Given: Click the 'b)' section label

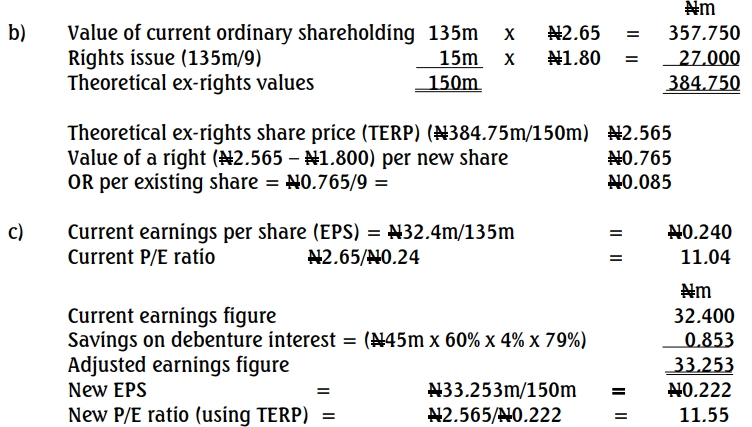Looking at the screenshot, I should pos(16,33).
